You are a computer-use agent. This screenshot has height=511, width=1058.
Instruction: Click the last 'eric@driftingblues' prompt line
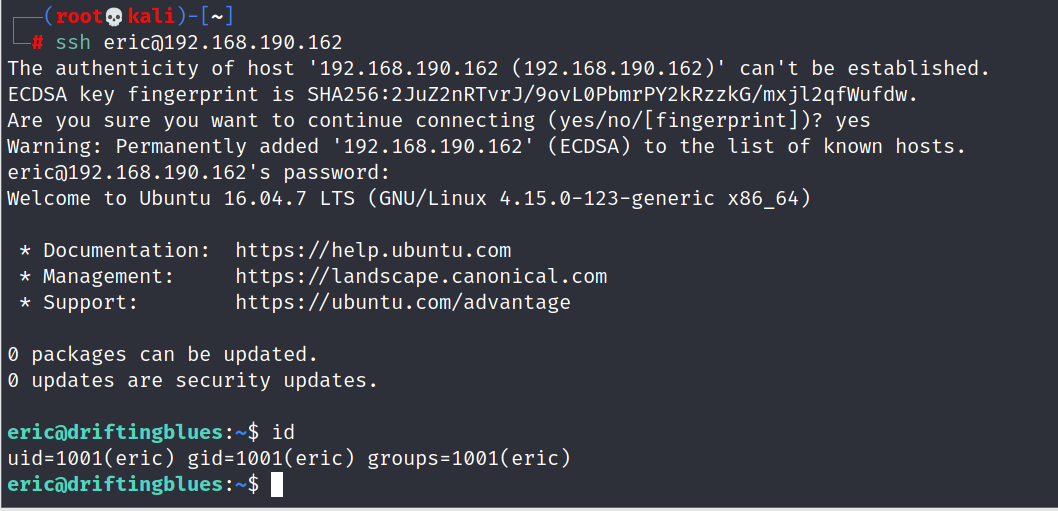click(114, 484)
